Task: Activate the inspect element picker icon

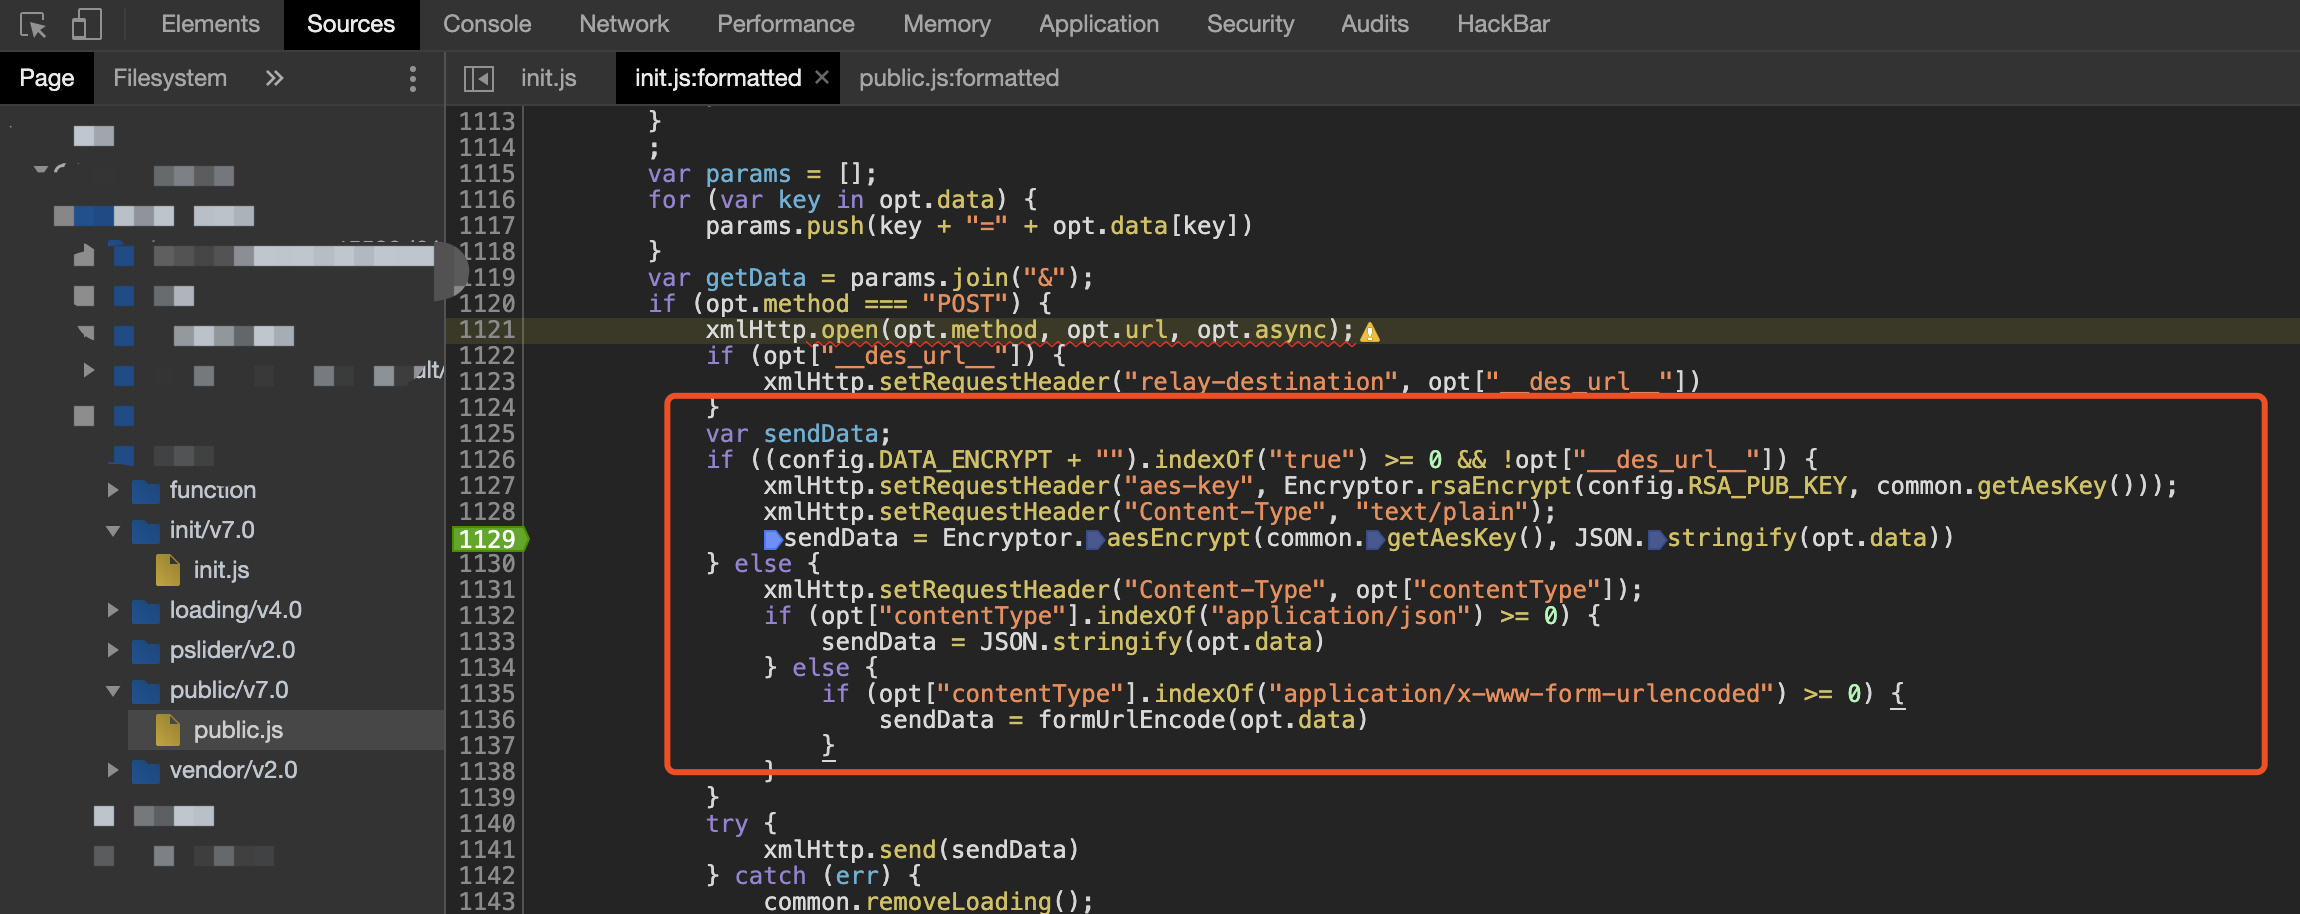Action: coord(33,24)
